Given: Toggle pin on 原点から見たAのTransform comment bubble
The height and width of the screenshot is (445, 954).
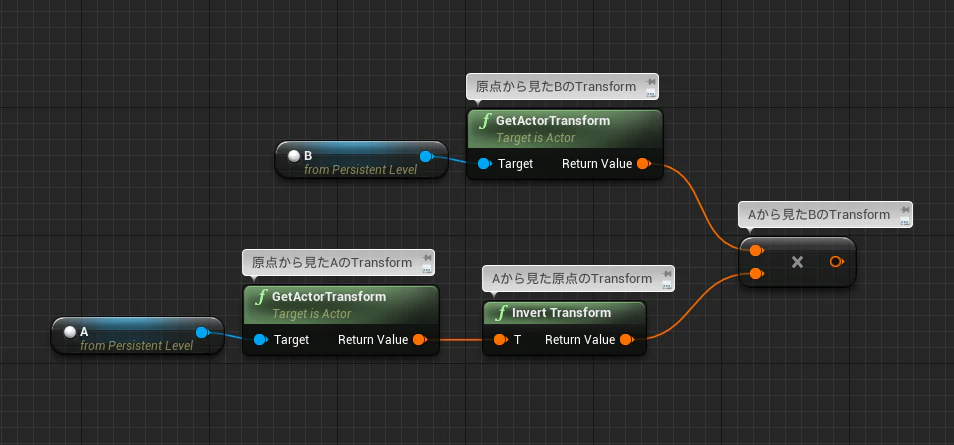Looking at the screenshot, I should point(427,258).
